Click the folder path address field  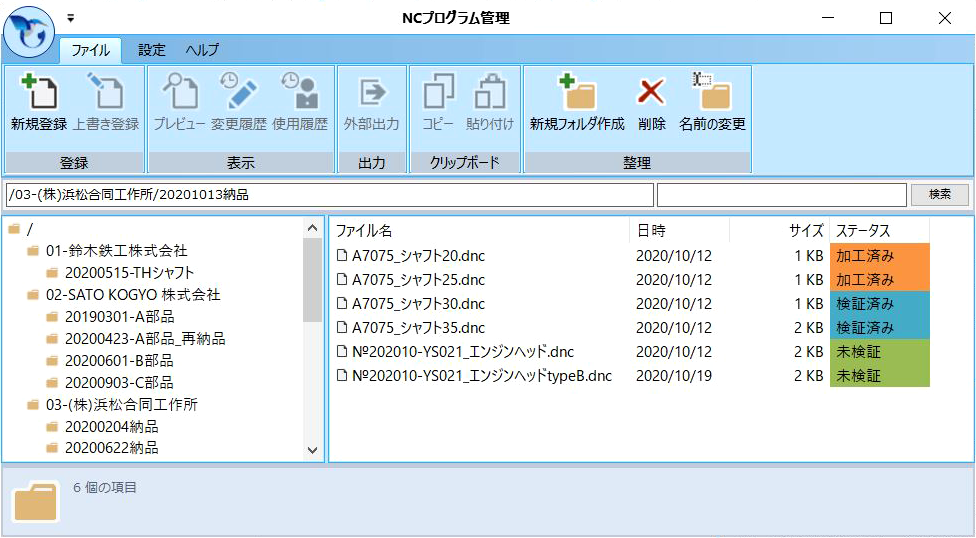[x=330, y=195]
